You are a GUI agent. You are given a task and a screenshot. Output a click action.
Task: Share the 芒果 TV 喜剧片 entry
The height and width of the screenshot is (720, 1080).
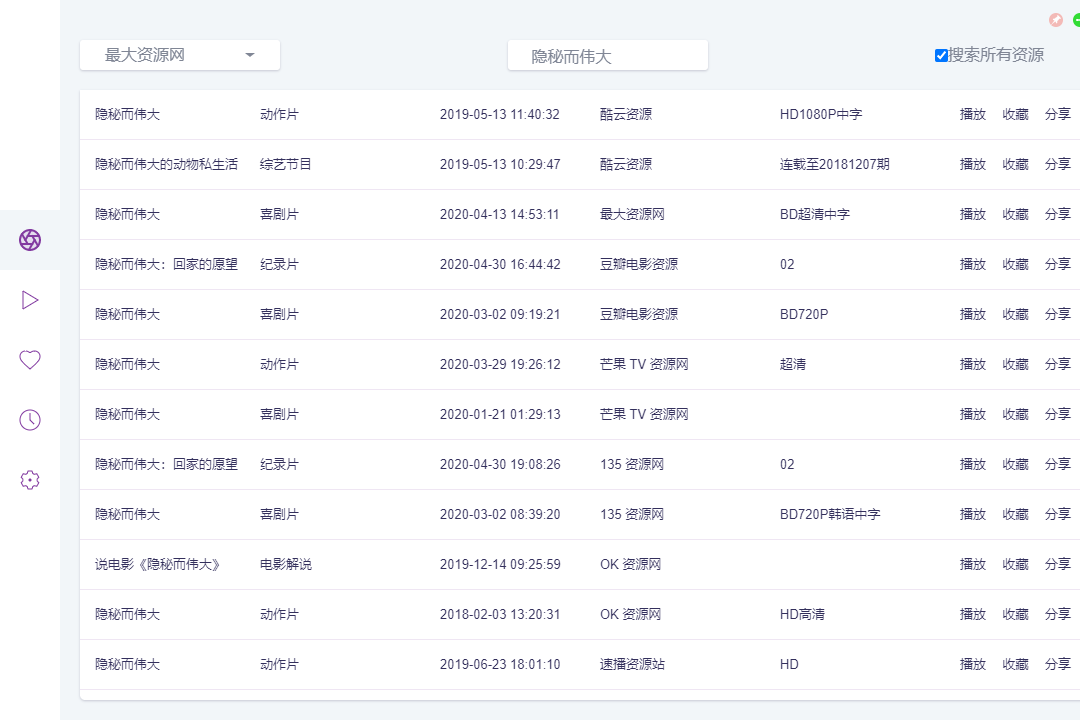pos(1057,414)
